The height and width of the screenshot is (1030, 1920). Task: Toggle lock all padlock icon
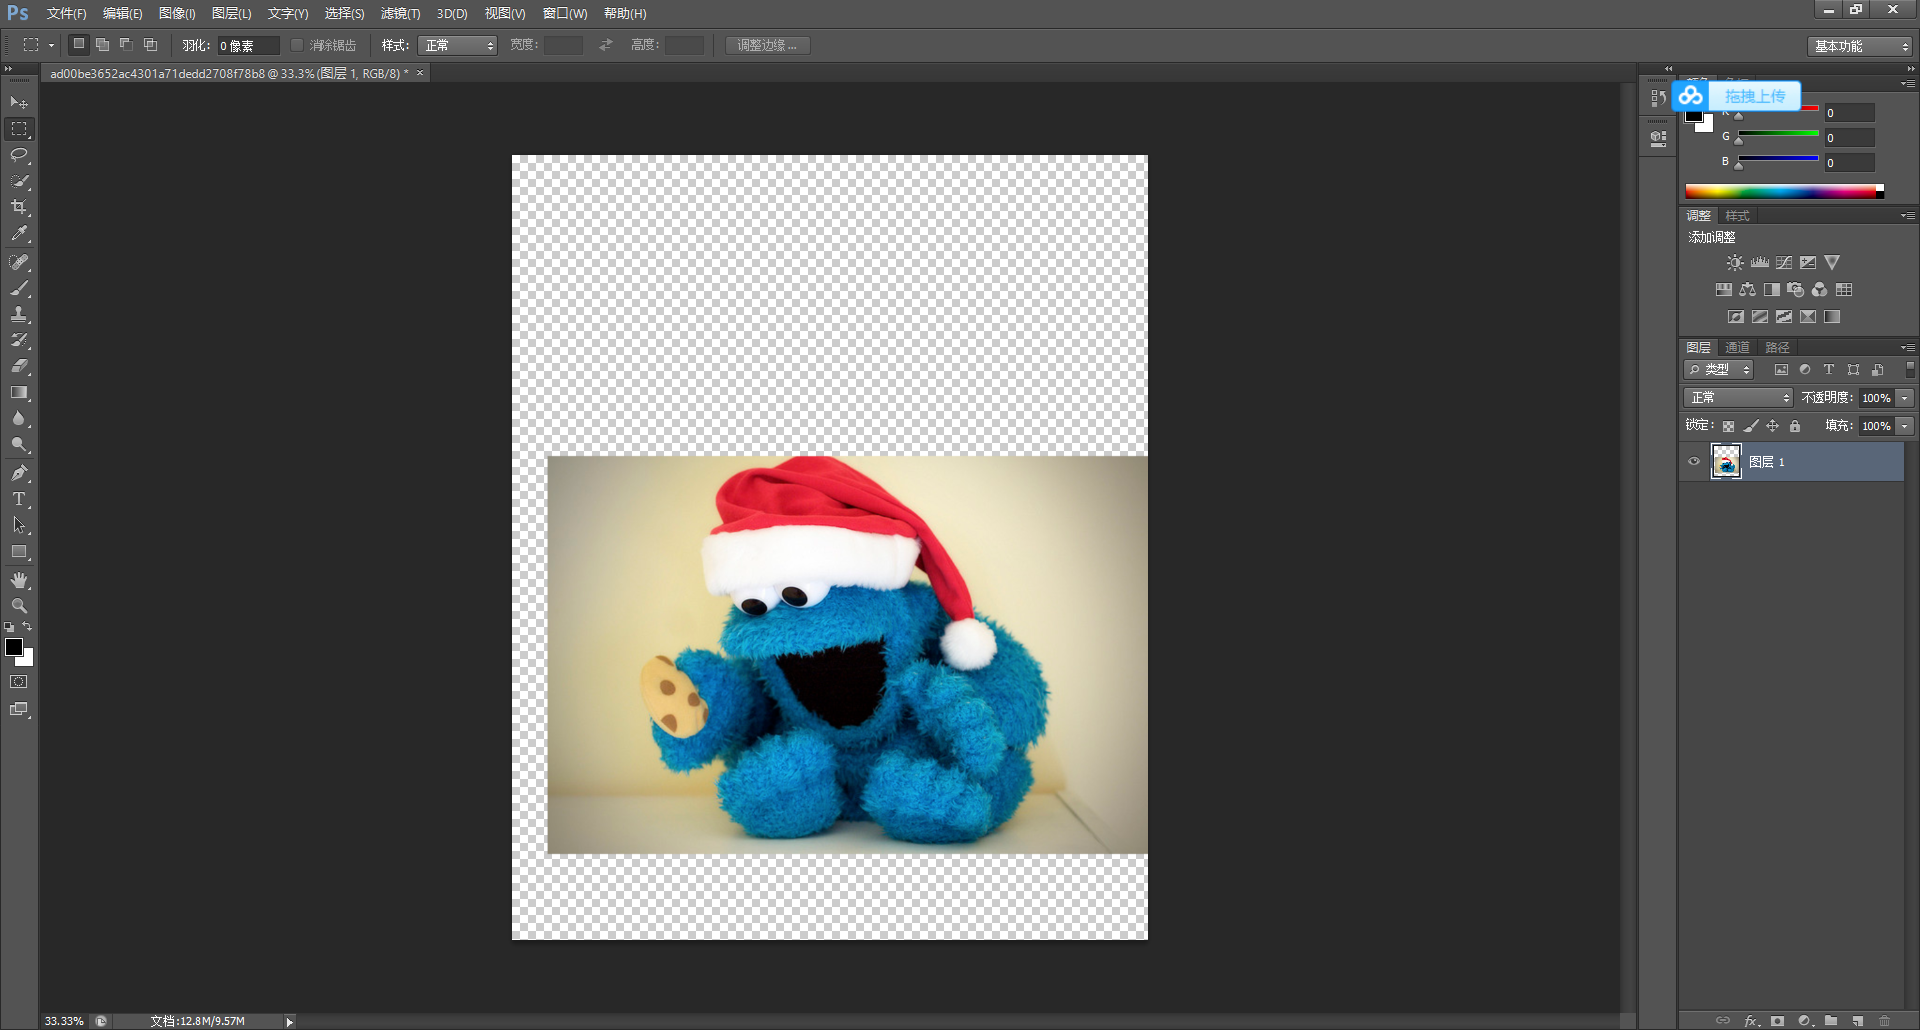1795,426
